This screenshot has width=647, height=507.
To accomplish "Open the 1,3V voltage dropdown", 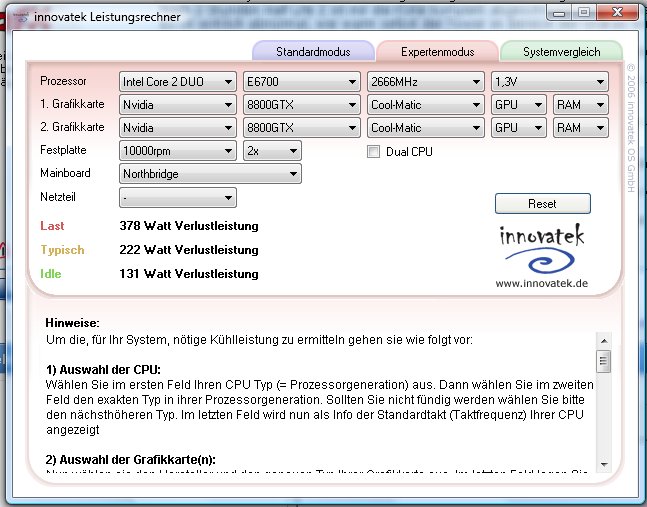I will pyautogui.click(x=550, y=82).
